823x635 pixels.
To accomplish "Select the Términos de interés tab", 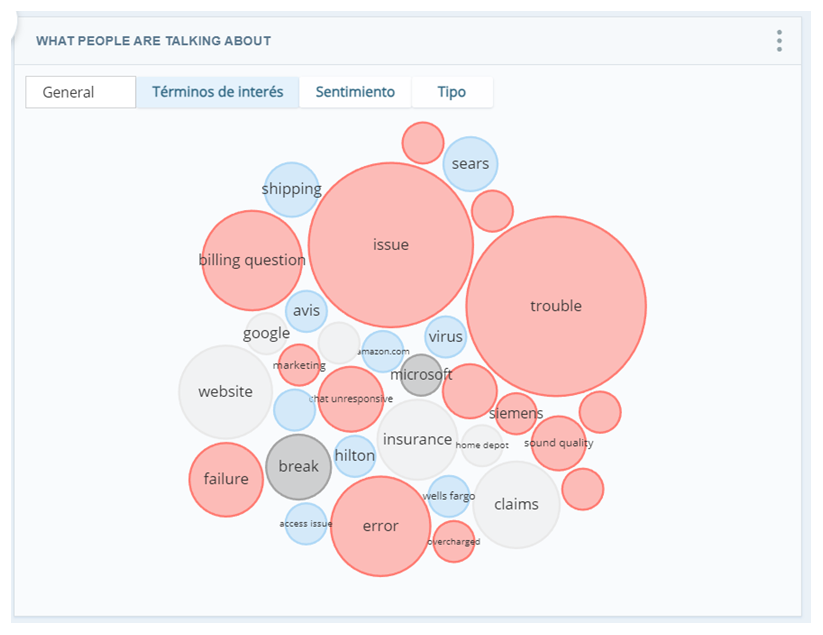I will 217,92.
